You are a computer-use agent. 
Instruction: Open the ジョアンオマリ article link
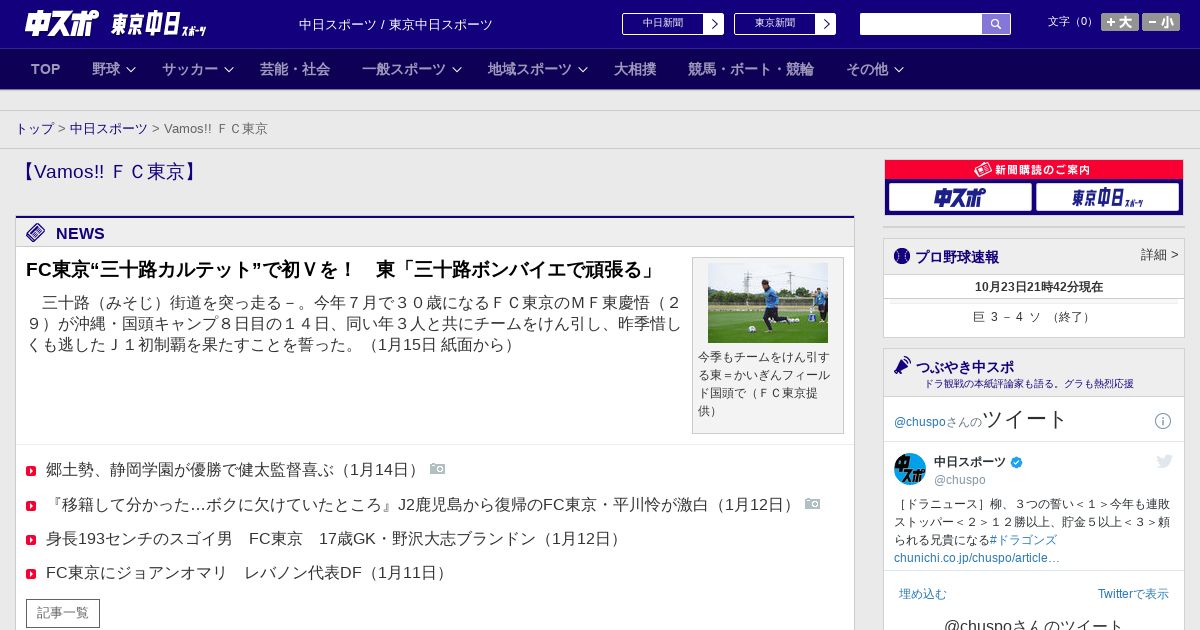[249, 573]
